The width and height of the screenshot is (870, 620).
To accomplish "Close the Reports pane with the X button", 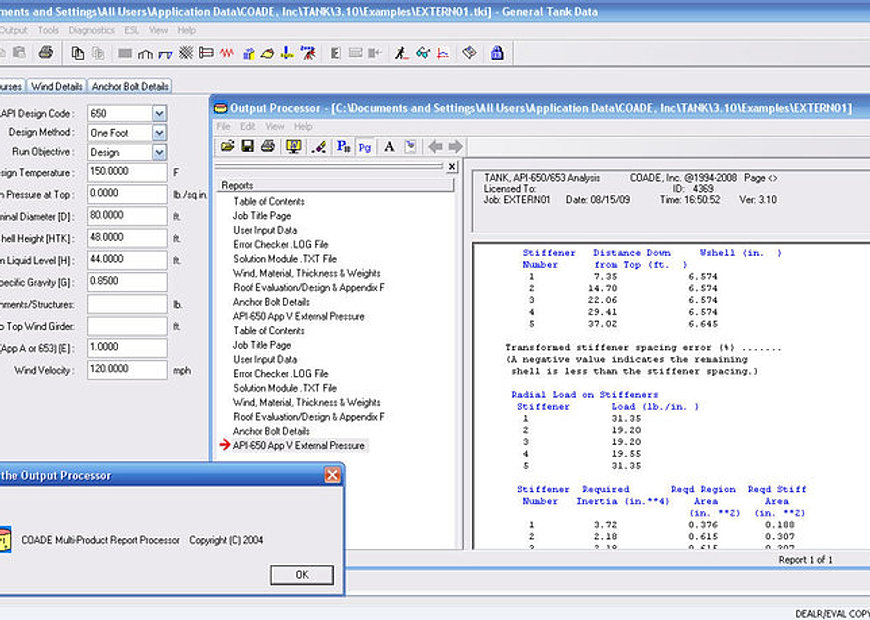I will point(452,167).
